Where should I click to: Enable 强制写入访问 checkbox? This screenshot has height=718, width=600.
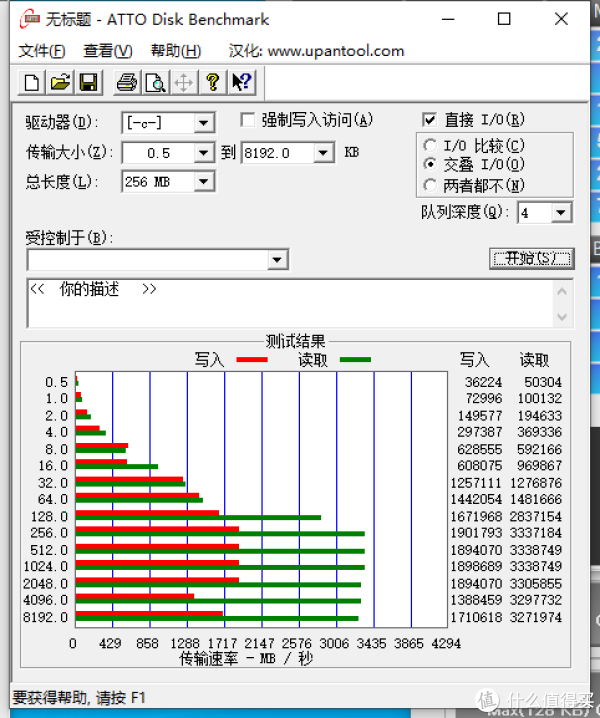(248, 120)
